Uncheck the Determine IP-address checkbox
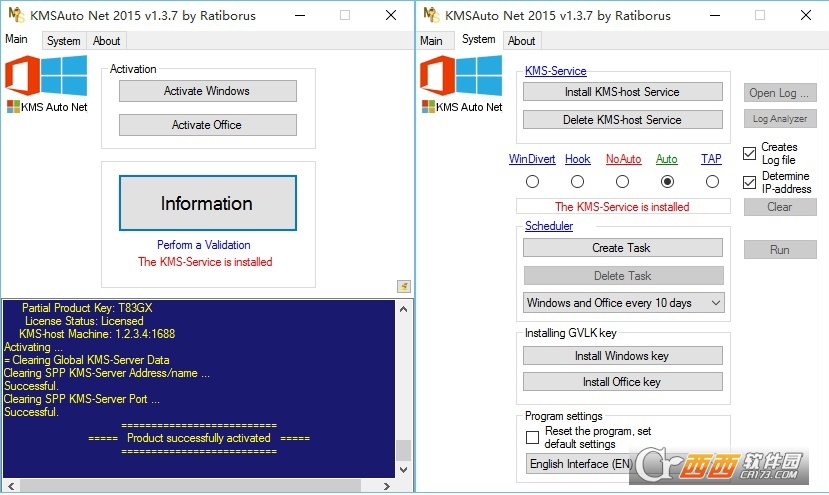The image size is (829, 495). [750, 182]
